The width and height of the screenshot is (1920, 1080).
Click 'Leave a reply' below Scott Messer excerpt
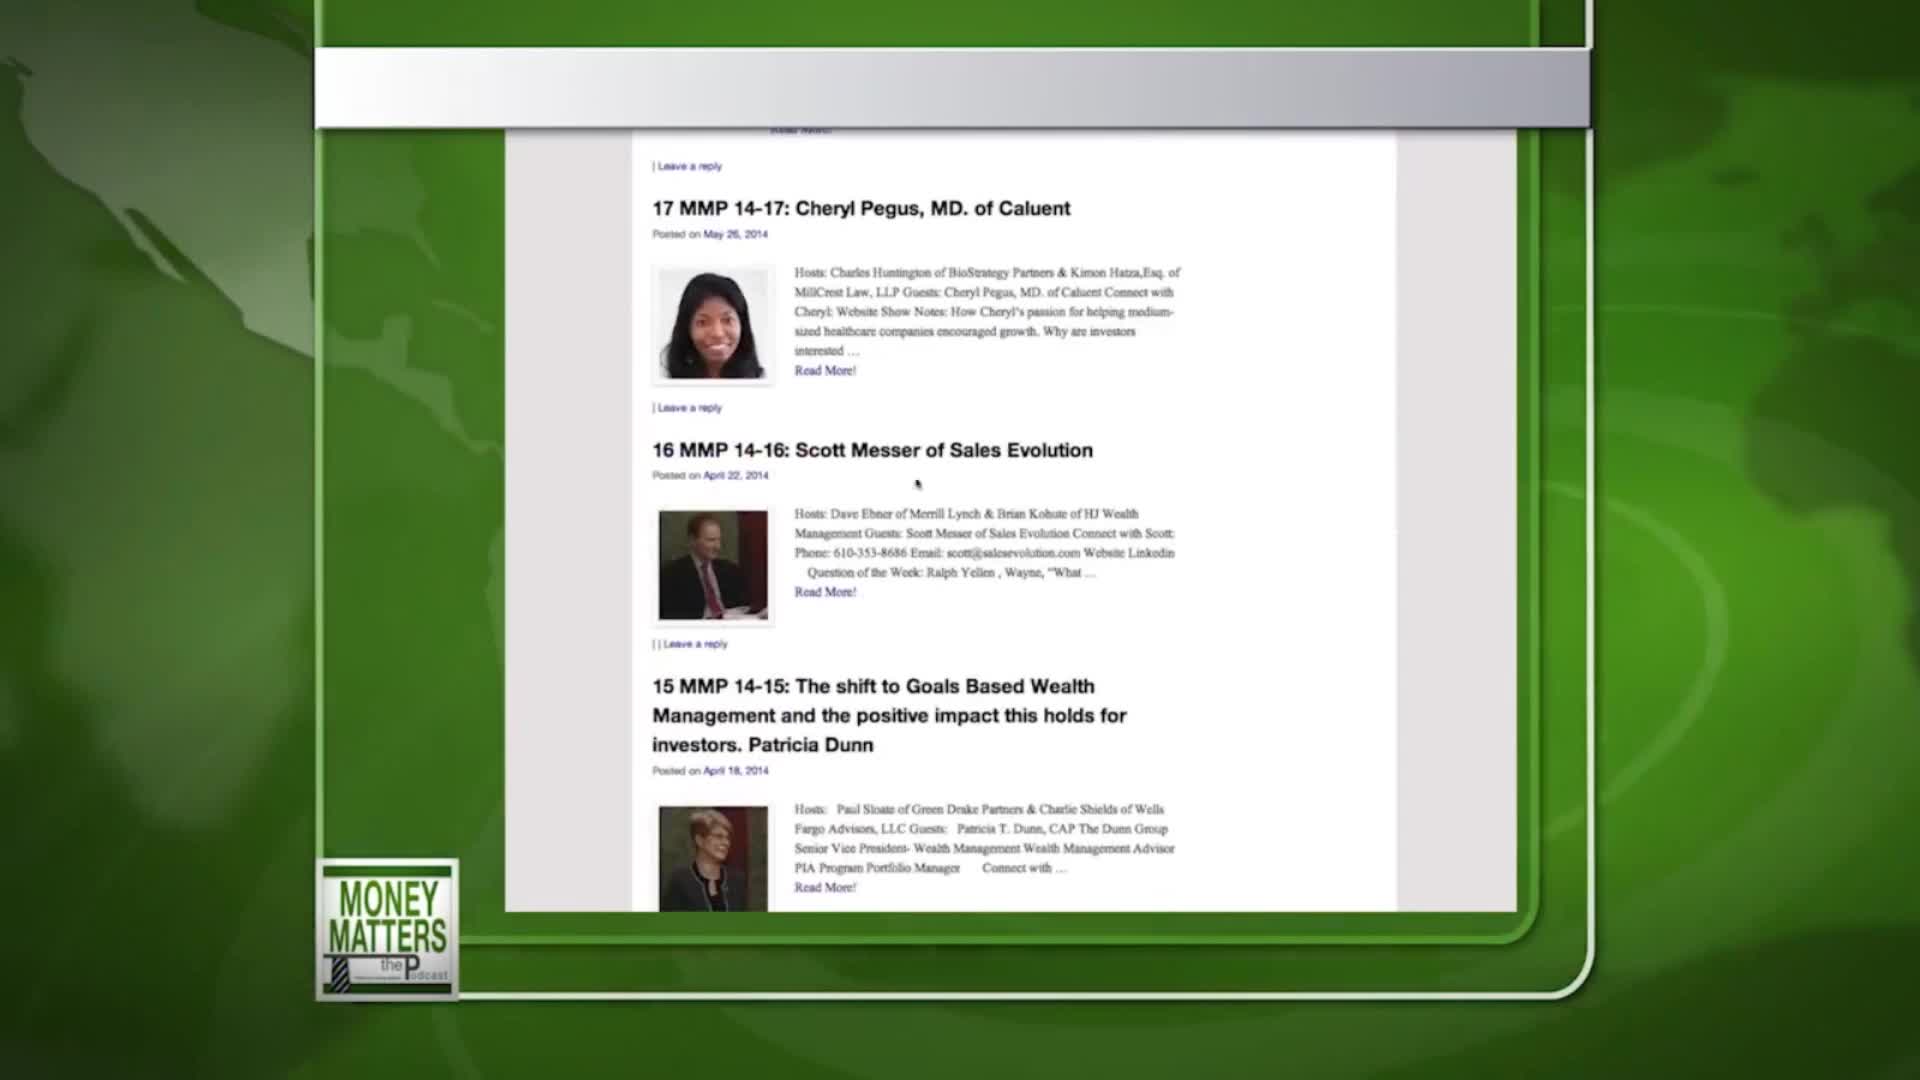pos(695,644)
